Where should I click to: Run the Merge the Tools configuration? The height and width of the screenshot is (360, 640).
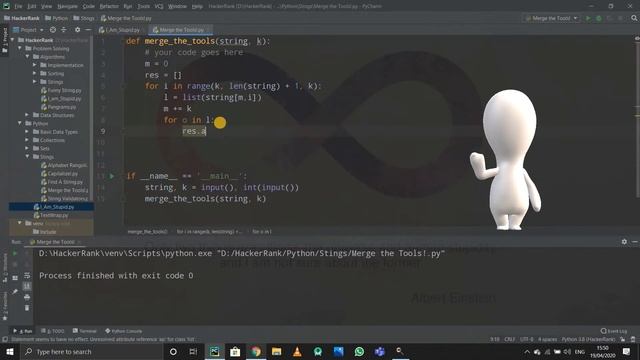588,18
